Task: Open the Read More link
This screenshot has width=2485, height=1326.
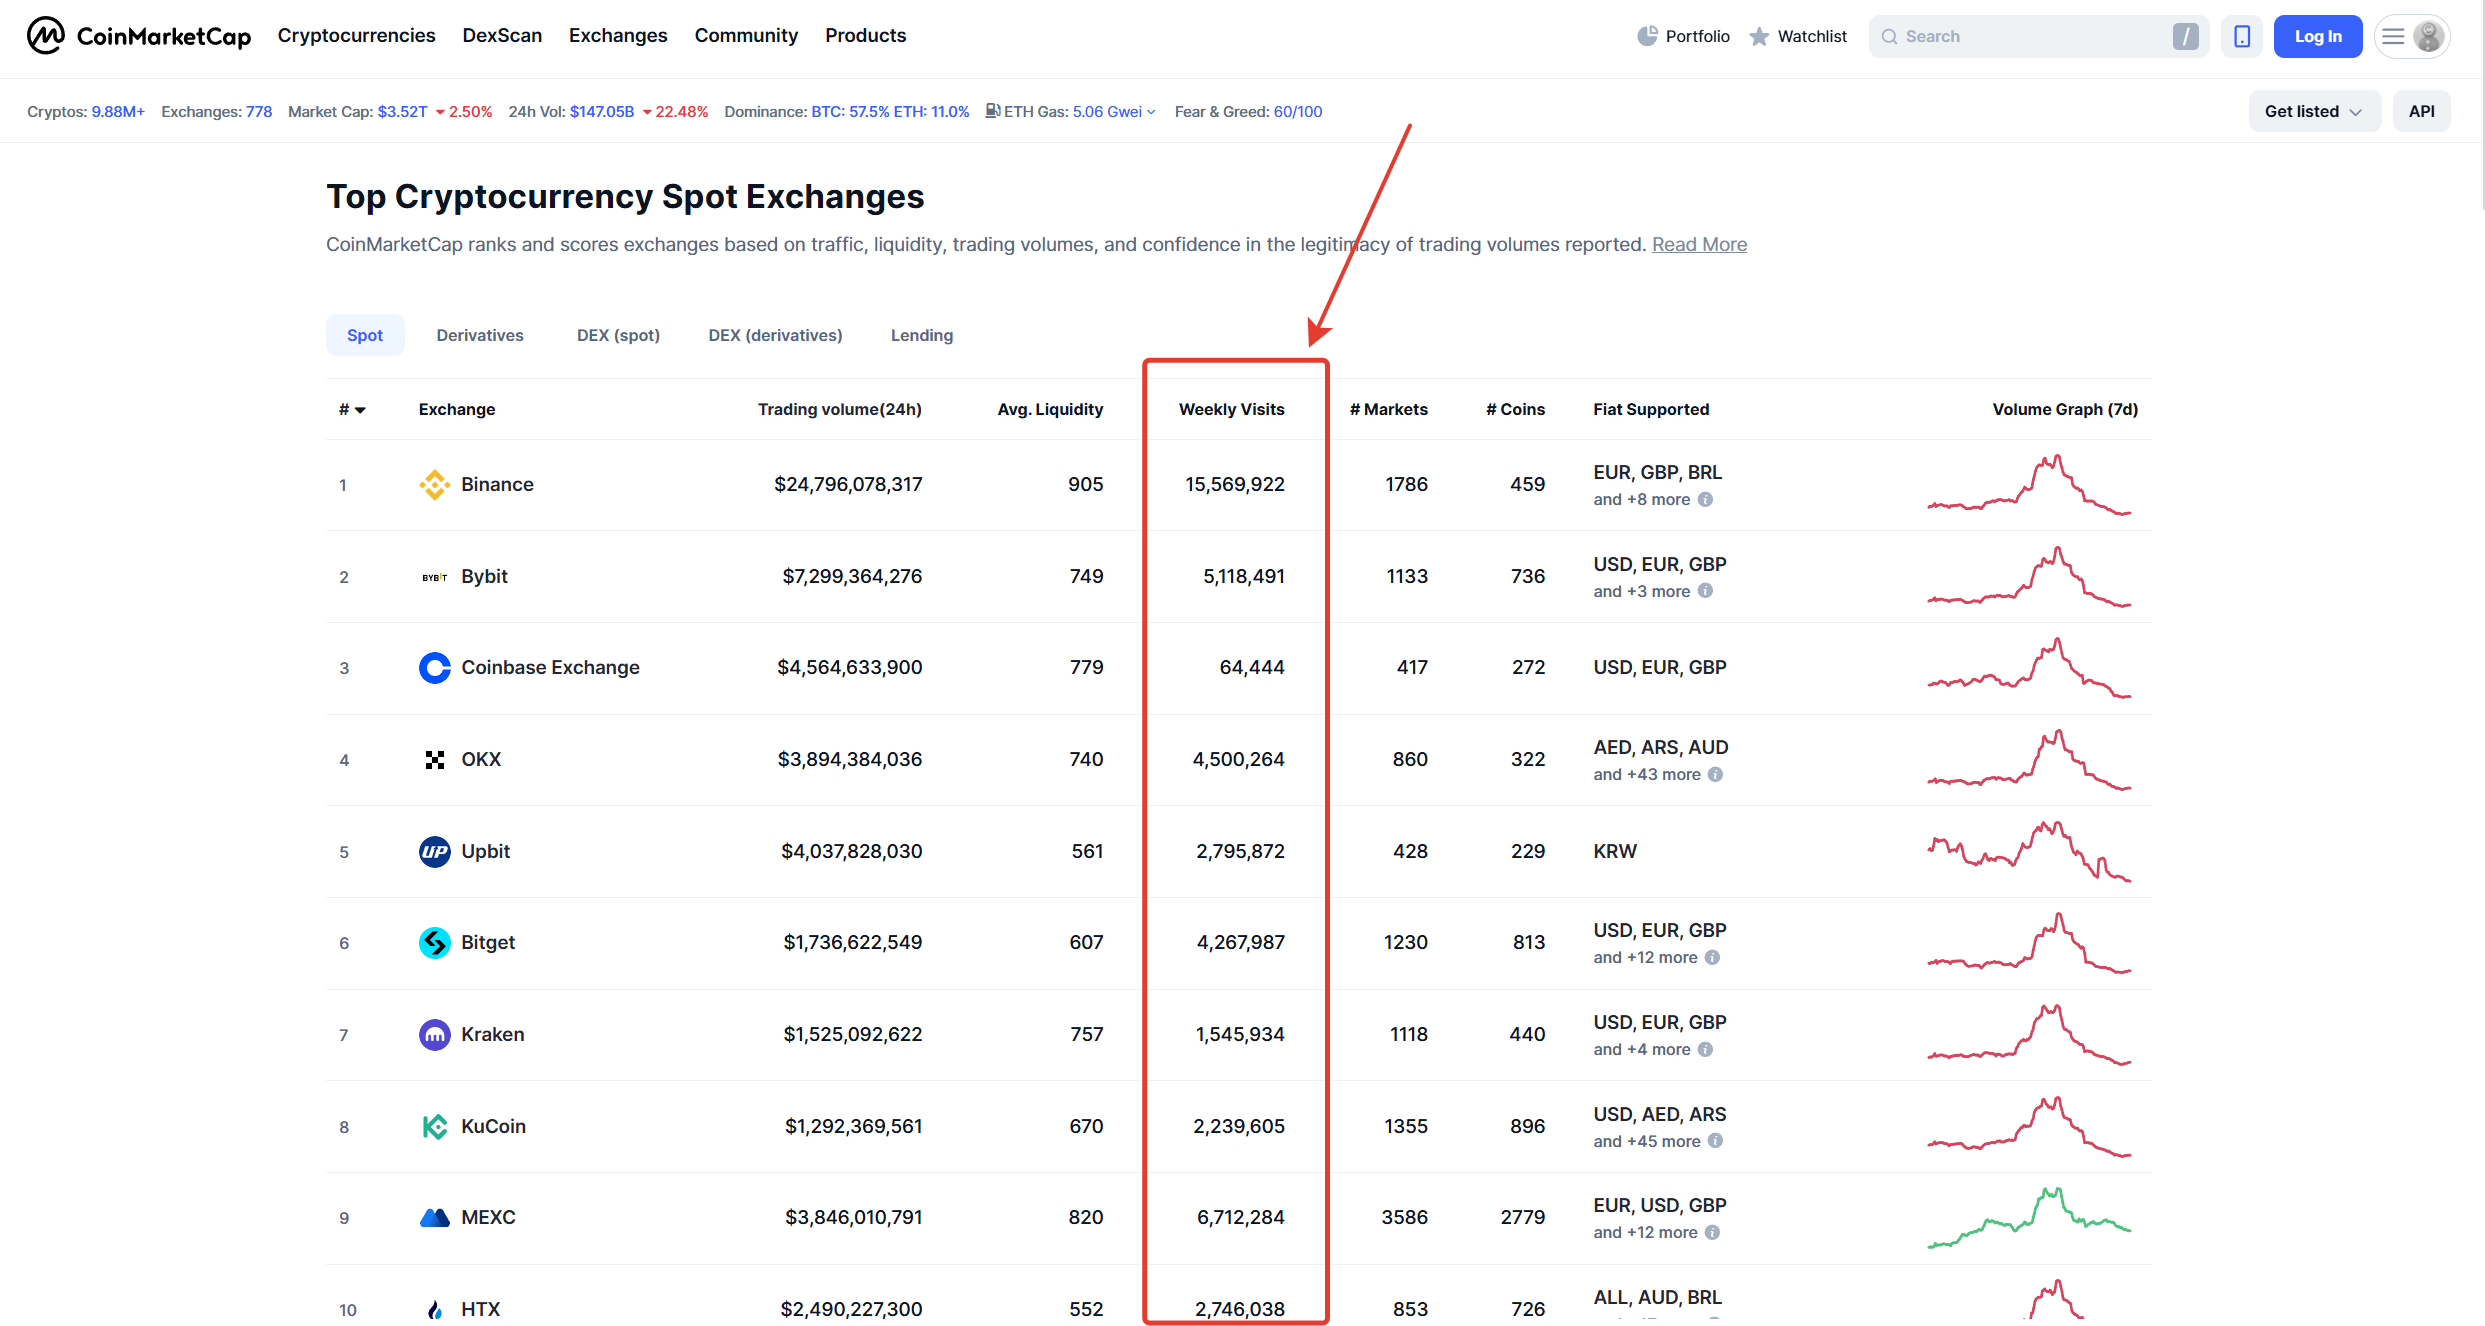Action: [1699, 244]
